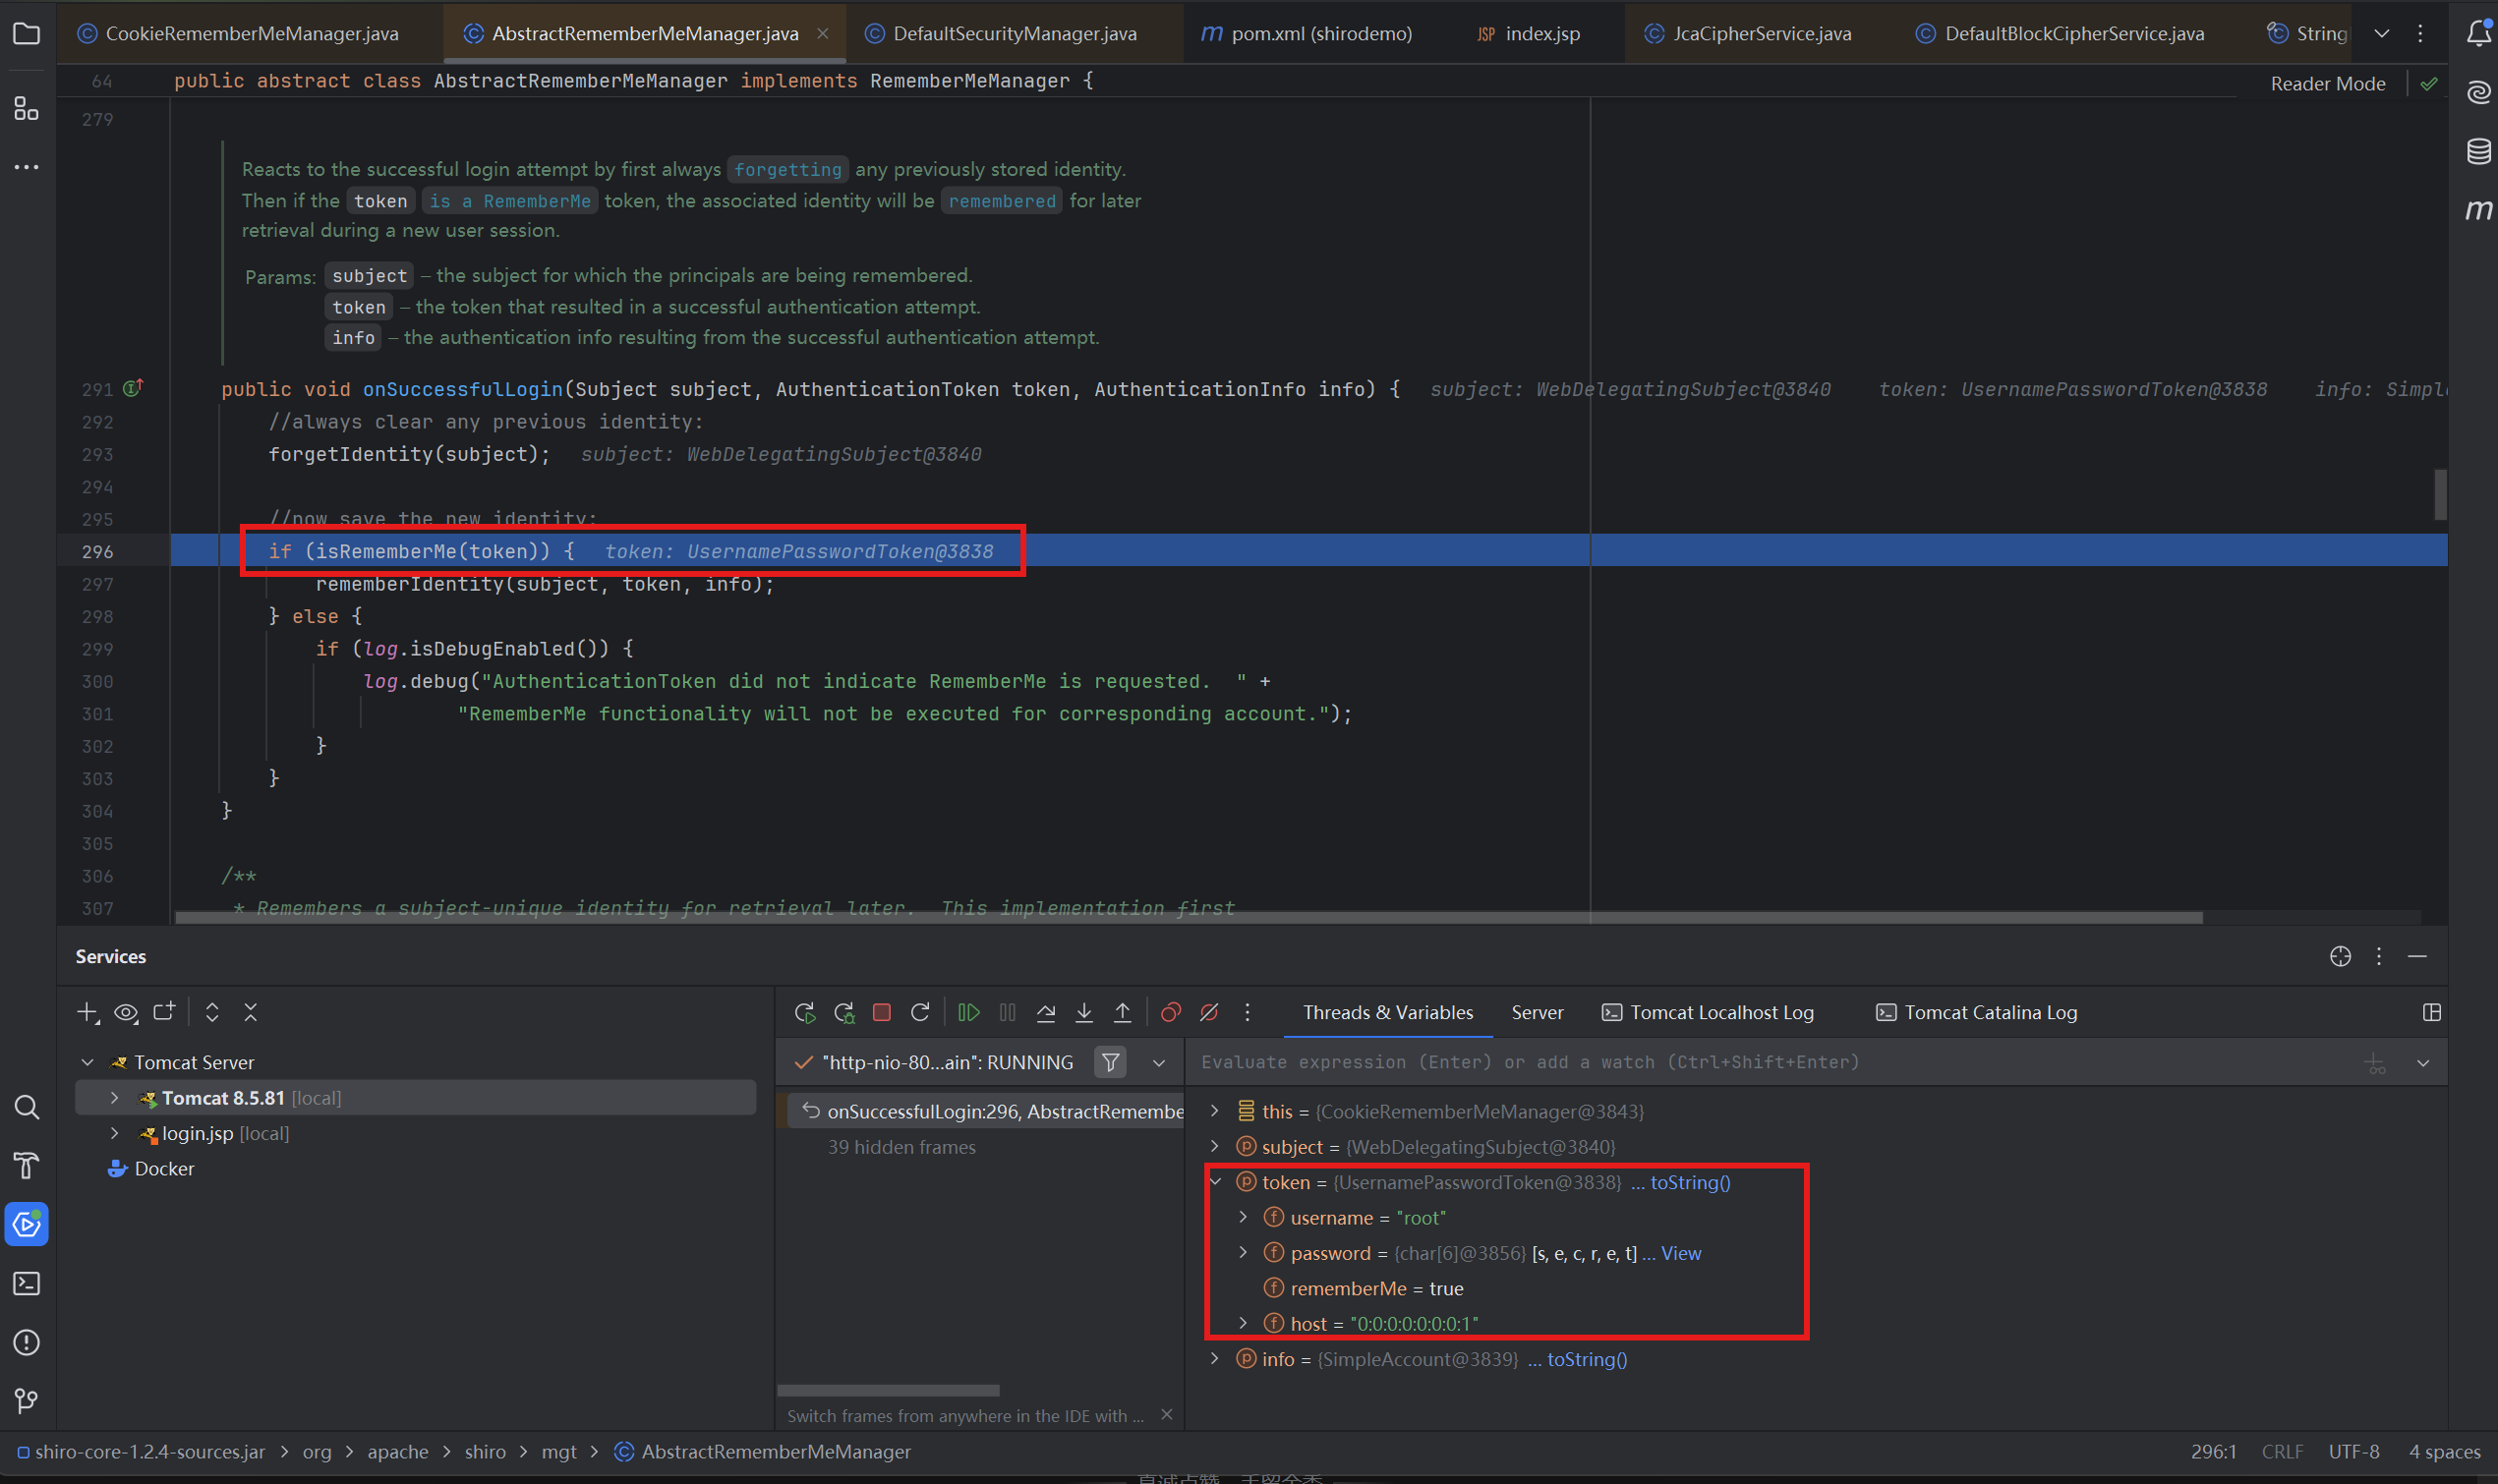Toggle Reader Mode in the editor
The width and height of the screenshot is (2498, 1484).
pyautogui.click(x=2327, y=84)
